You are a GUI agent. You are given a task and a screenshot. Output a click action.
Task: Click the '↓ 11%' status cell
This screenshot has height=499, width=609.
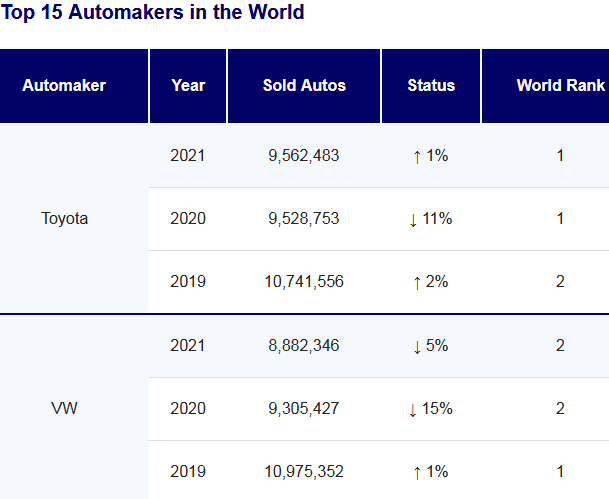(x=431, y=219)
